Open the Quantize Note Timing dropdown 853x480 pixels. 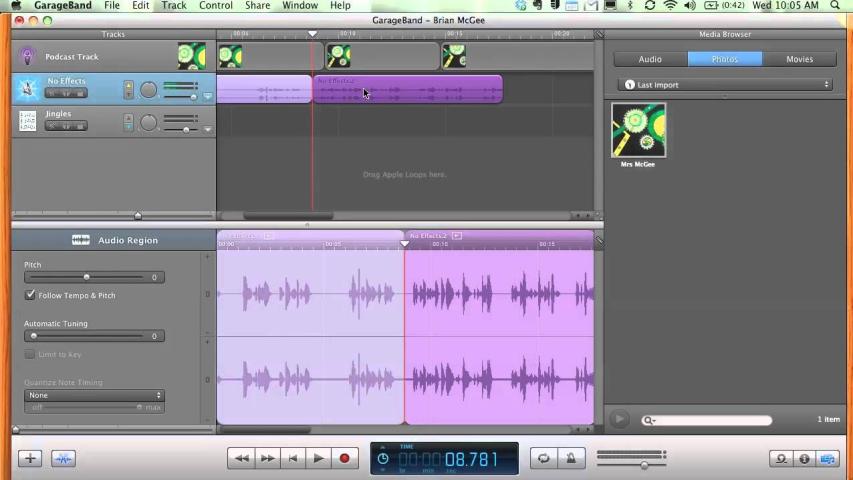click(94, 395)
